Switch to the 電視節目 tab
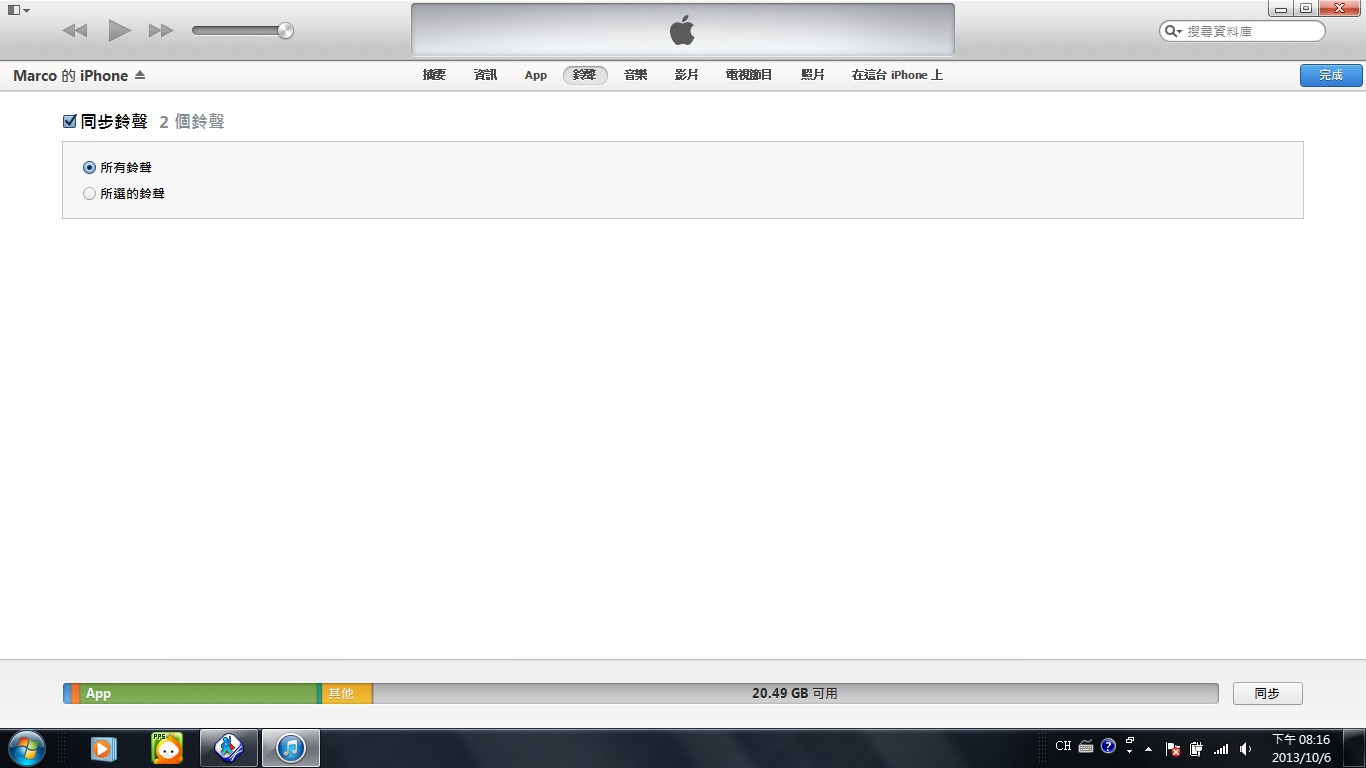The width and height of the screenshot is (1366, 768). (x=749, y=75)
